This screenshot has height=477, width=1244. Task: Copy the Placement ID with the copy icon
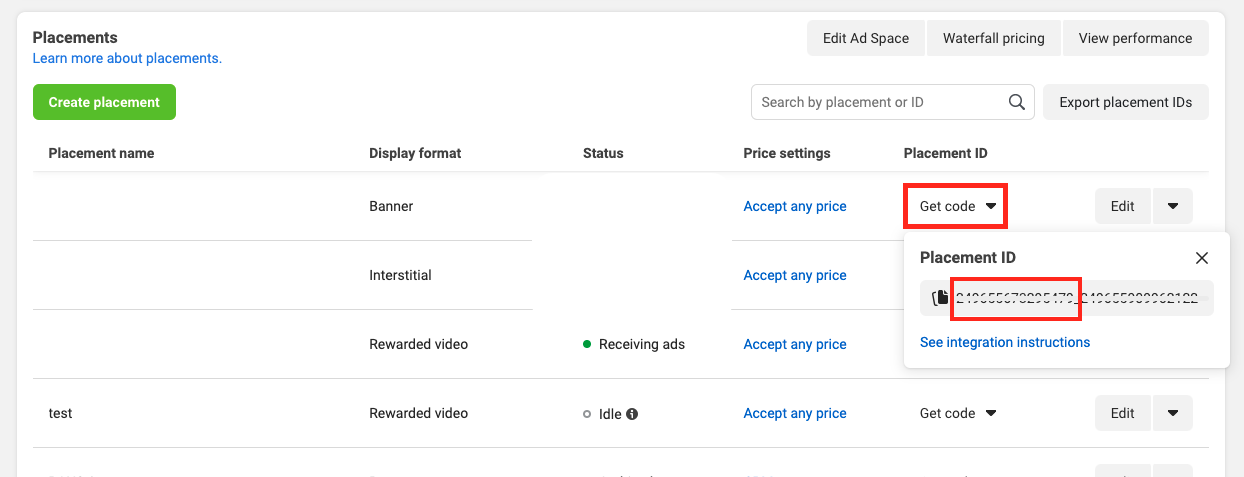[940, 298]
